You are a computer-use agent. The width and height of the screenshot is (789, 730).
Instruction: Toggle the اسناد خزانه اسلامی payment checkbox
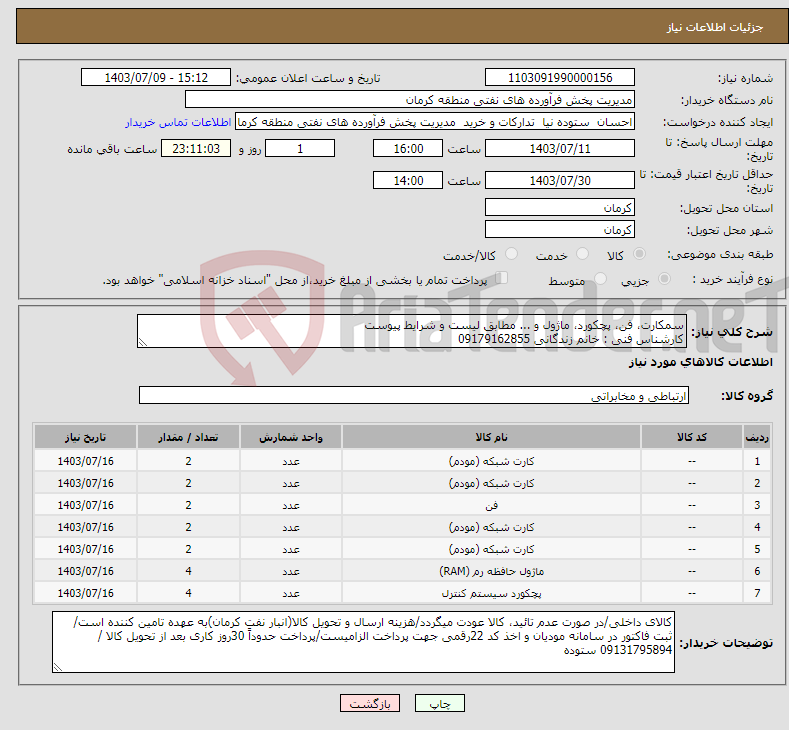coord(502,278)
